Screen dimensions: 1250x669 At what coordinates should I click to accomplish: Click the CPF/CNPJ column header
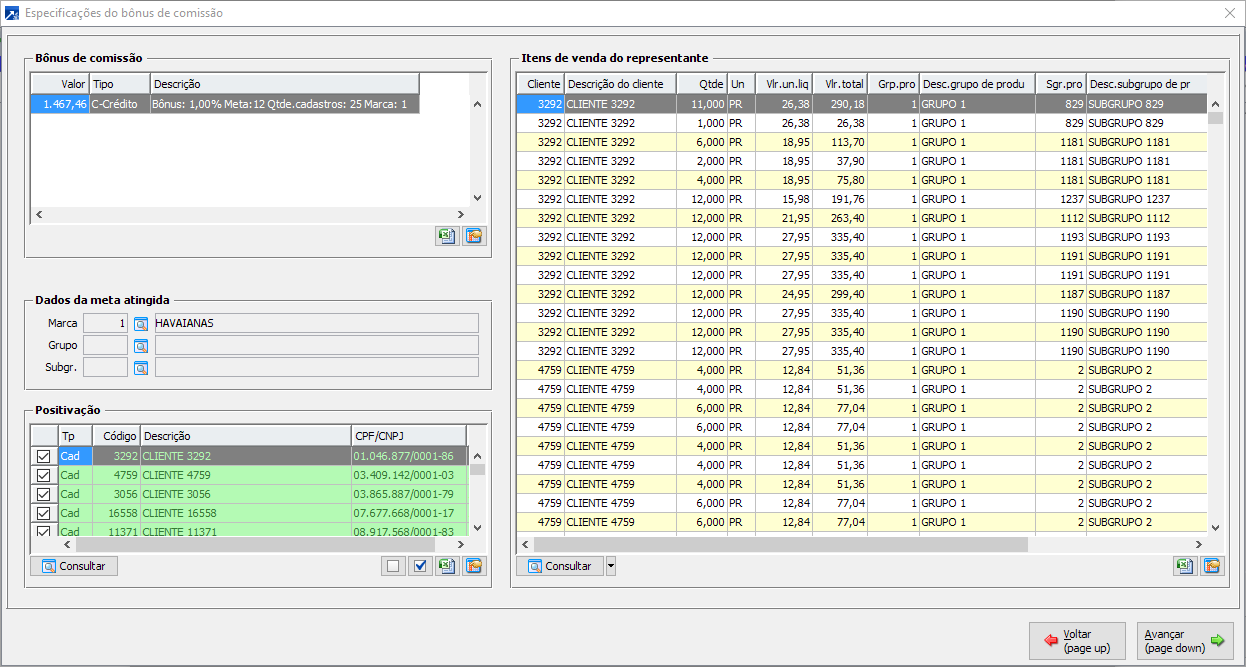click(408, 437)
